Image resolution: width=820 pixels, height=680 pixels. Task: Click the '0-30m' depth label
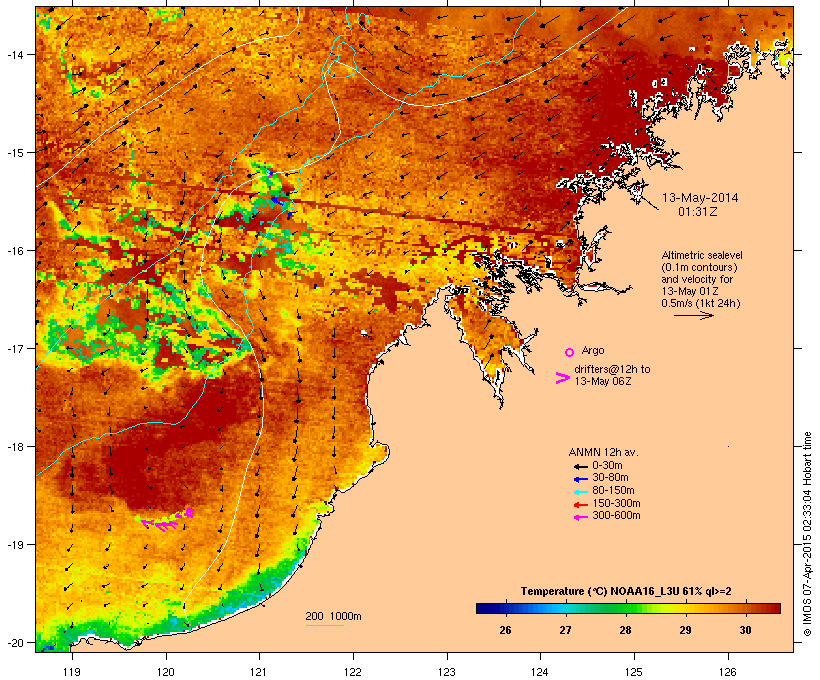point(607,465)
